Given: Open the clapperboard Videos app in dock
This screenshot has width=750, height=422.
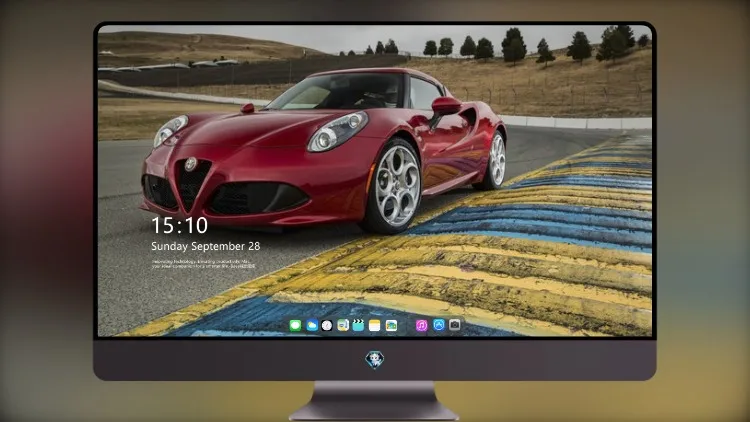Looking at the screenshot, I should pos(358,326).
